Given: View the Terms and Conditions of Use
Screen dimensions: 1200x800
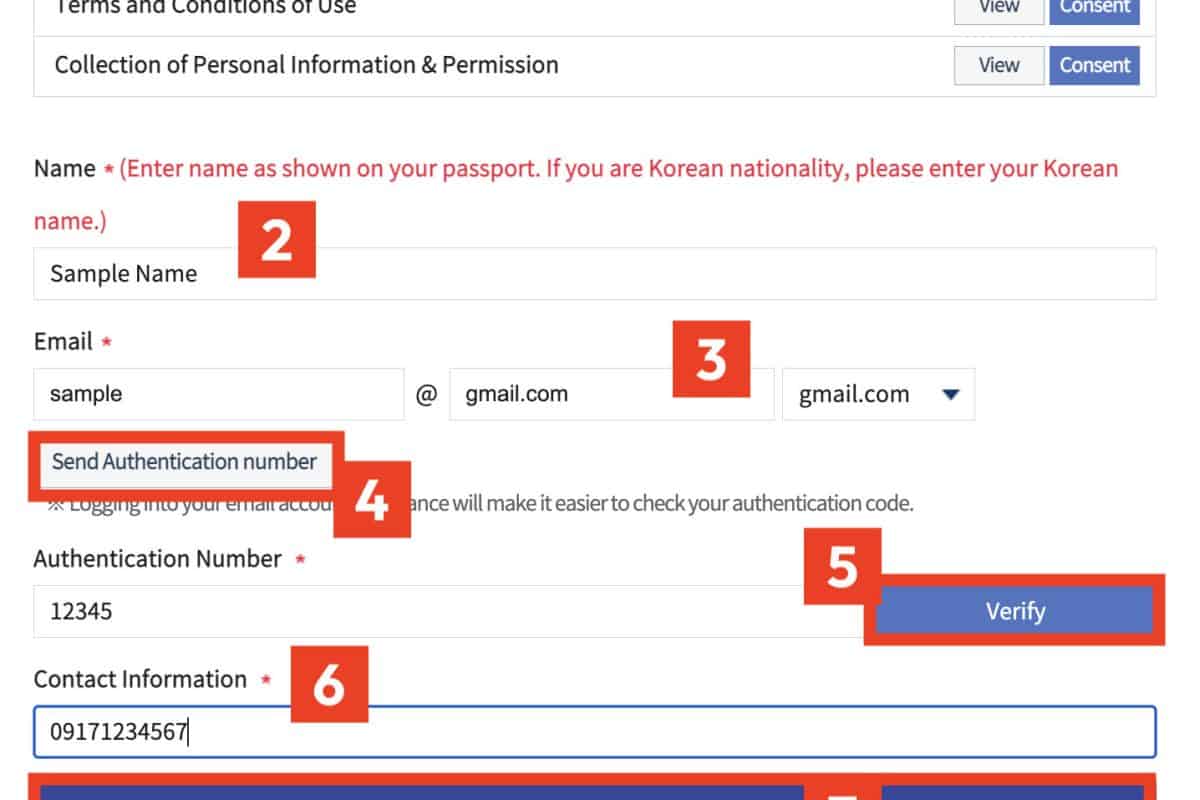Looking at the screenshot, I should (998, 8).
